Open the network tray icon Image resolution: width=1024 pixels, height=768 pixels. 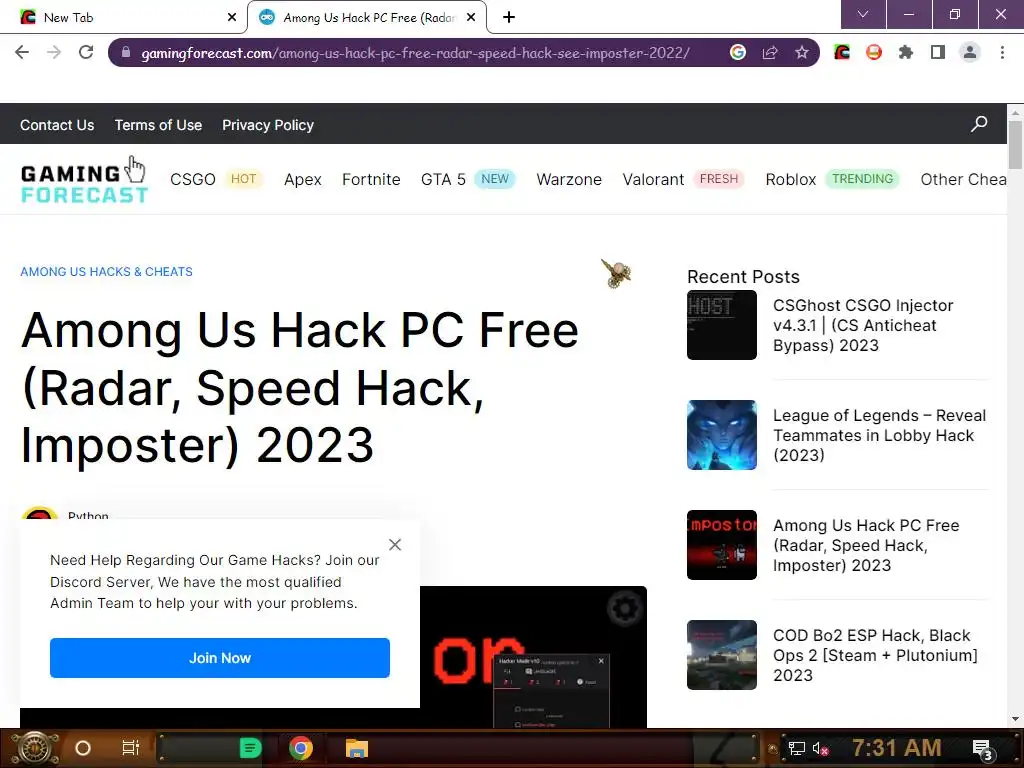(x=797, y=748)
